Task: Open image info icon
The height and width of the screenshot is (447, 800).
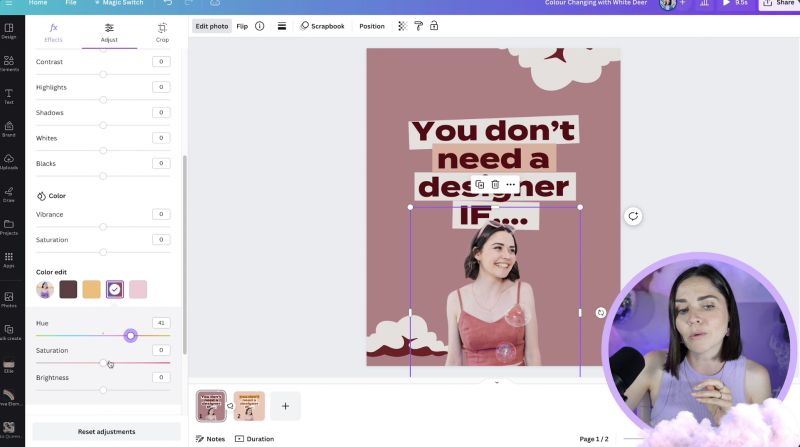Action: [x=260, y=26]
